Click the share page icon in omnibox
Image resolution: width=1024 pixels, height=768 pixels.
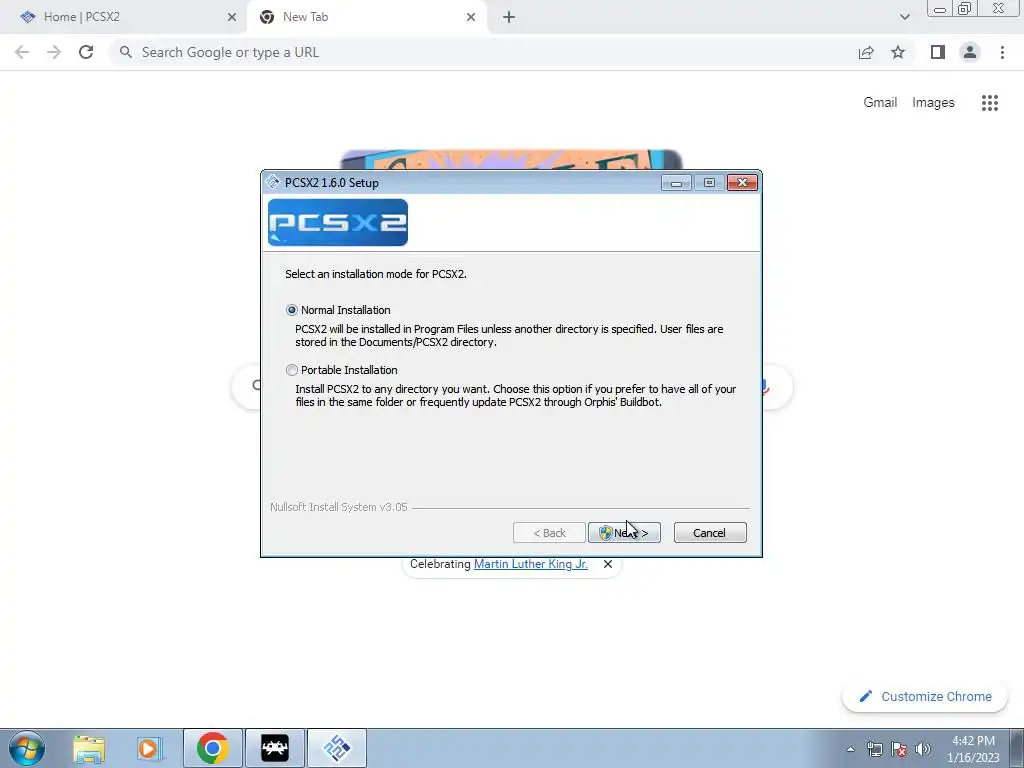866,52
